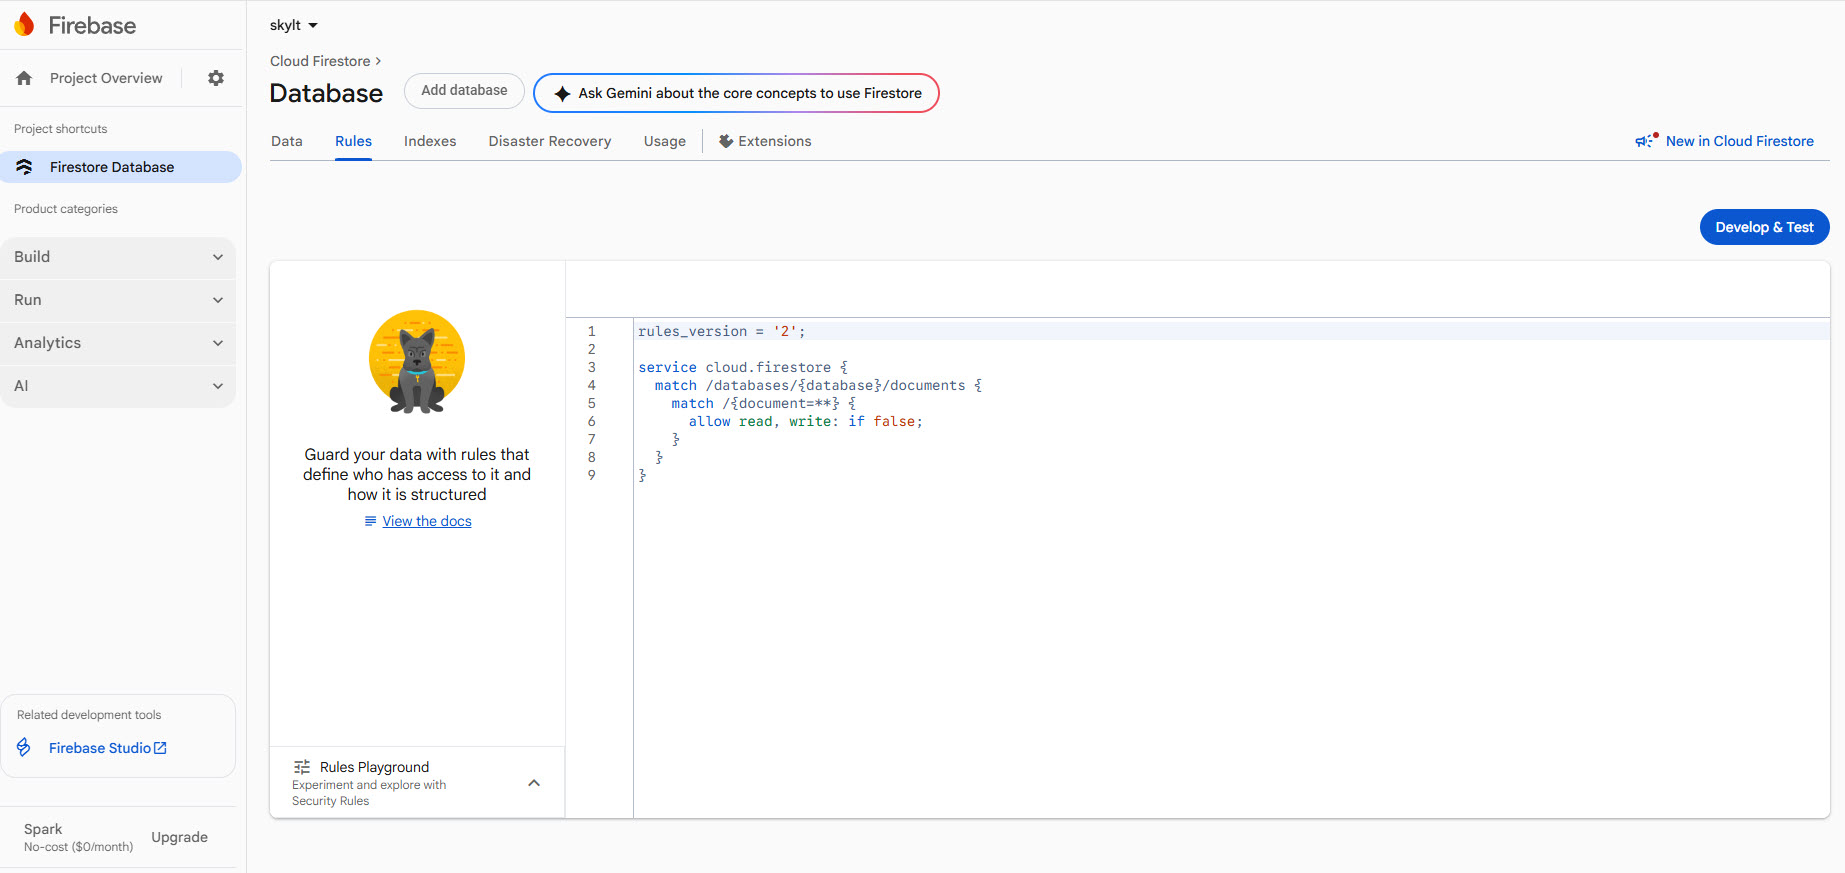Switch to the Data tab
1845x873 pixels.
(287, 141)
